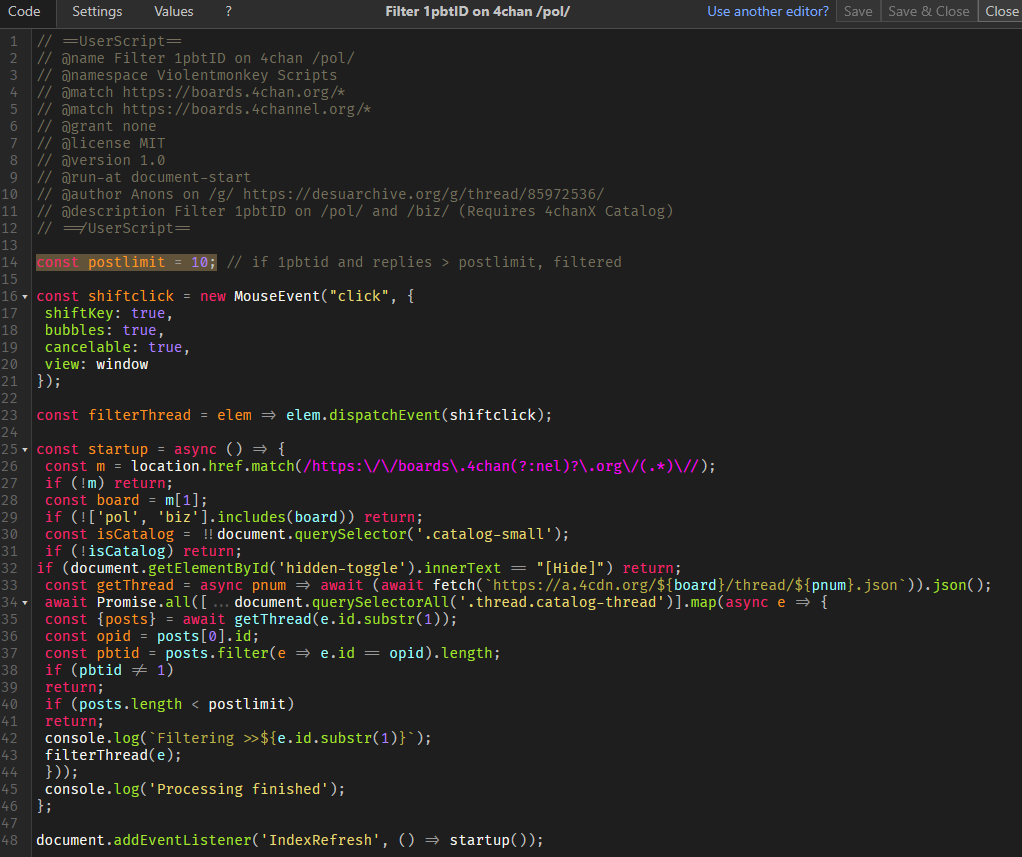
Task: Click the "getElementById('hidden-toggle')" line
Action: 359,568
